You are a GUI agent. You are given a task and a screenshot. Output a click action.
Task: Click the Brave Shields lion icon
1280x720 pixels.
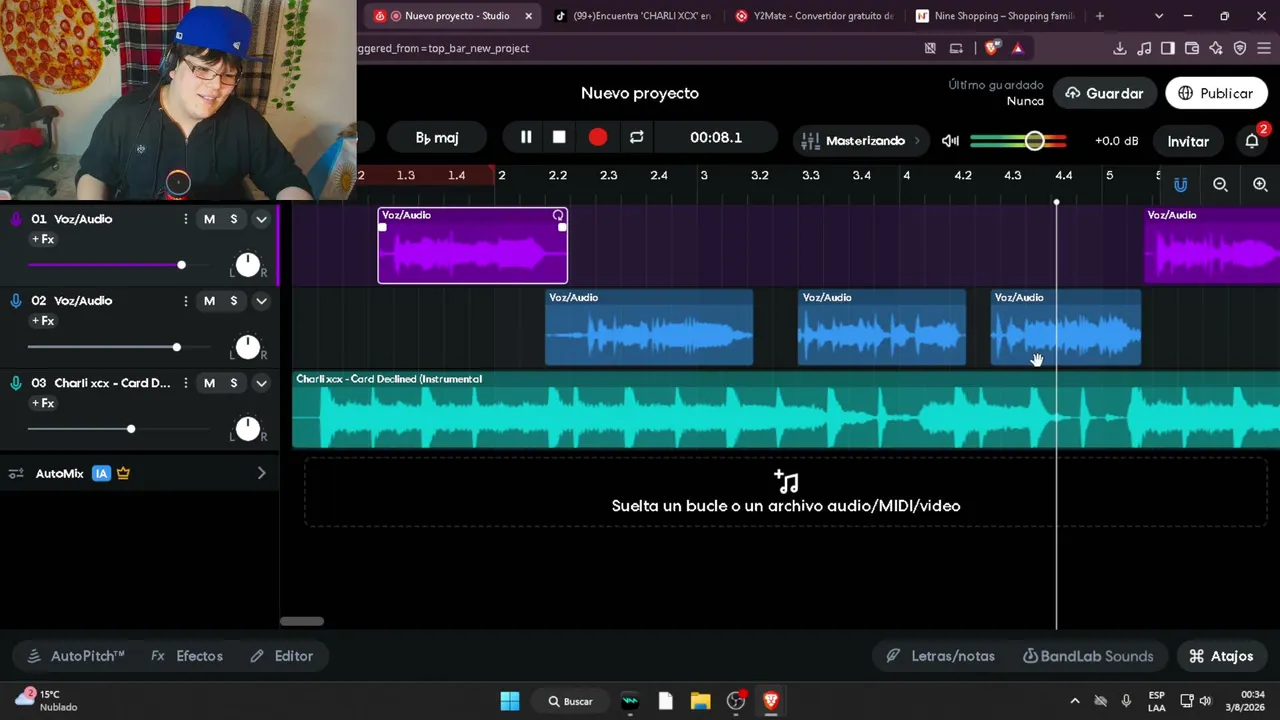pyautogui.click(x=992, y=48)
